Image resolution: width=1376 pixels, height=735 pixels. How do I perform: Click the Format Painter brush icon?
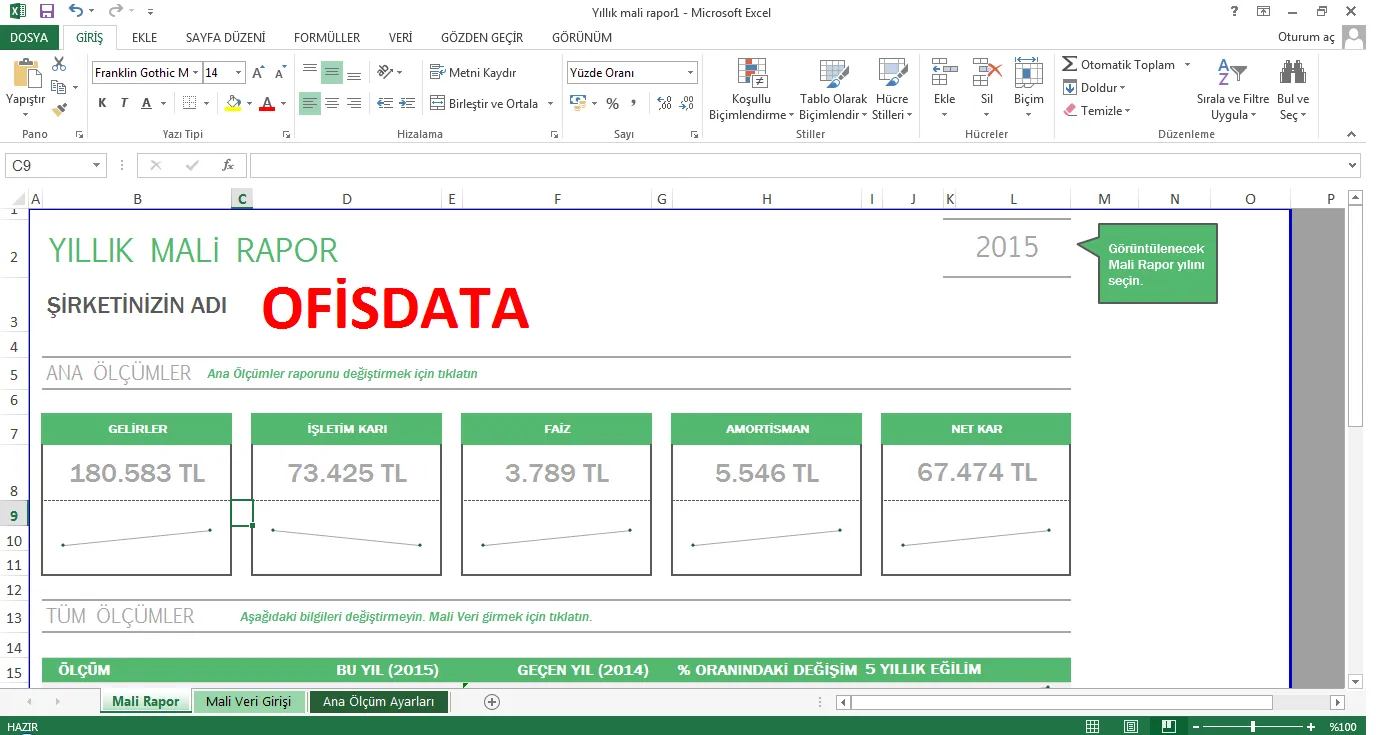[x=59, y=109]
